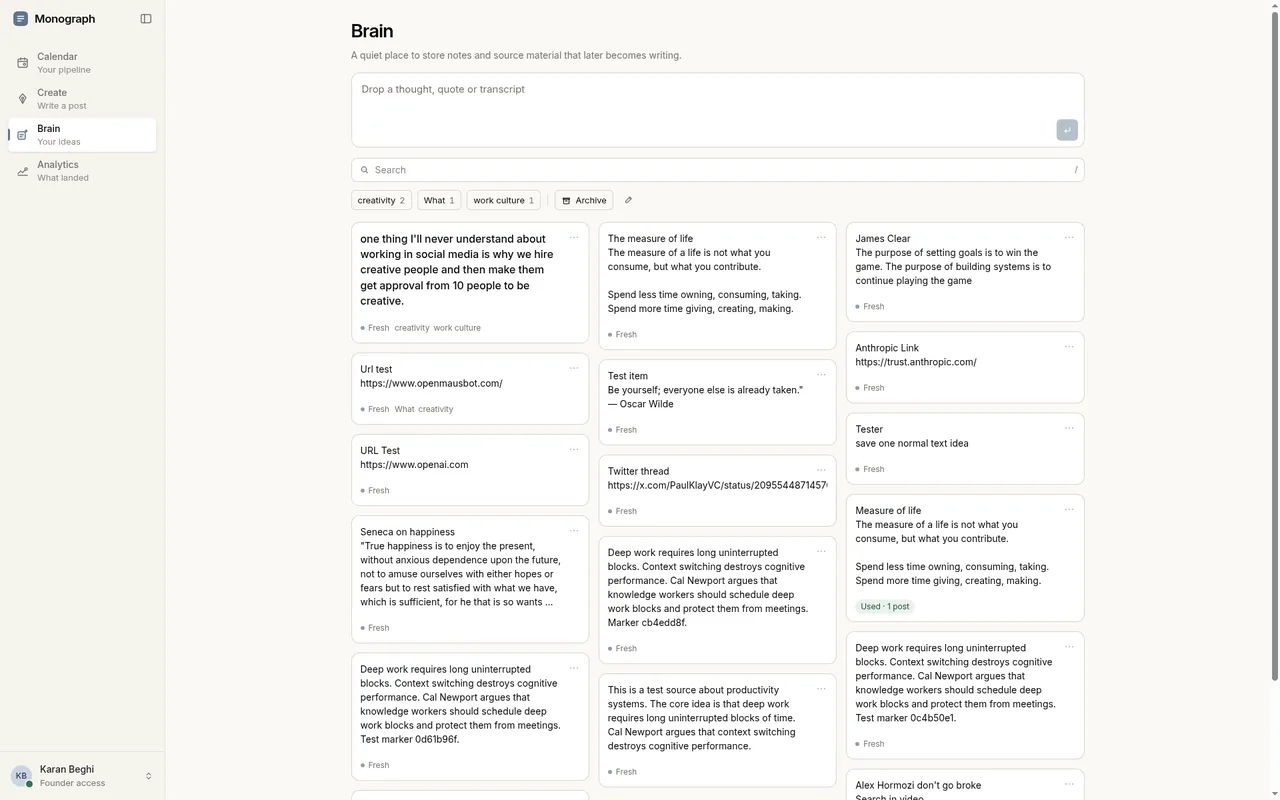
Task: Open the Calendar pipeline page
Action: pos(82,63)
